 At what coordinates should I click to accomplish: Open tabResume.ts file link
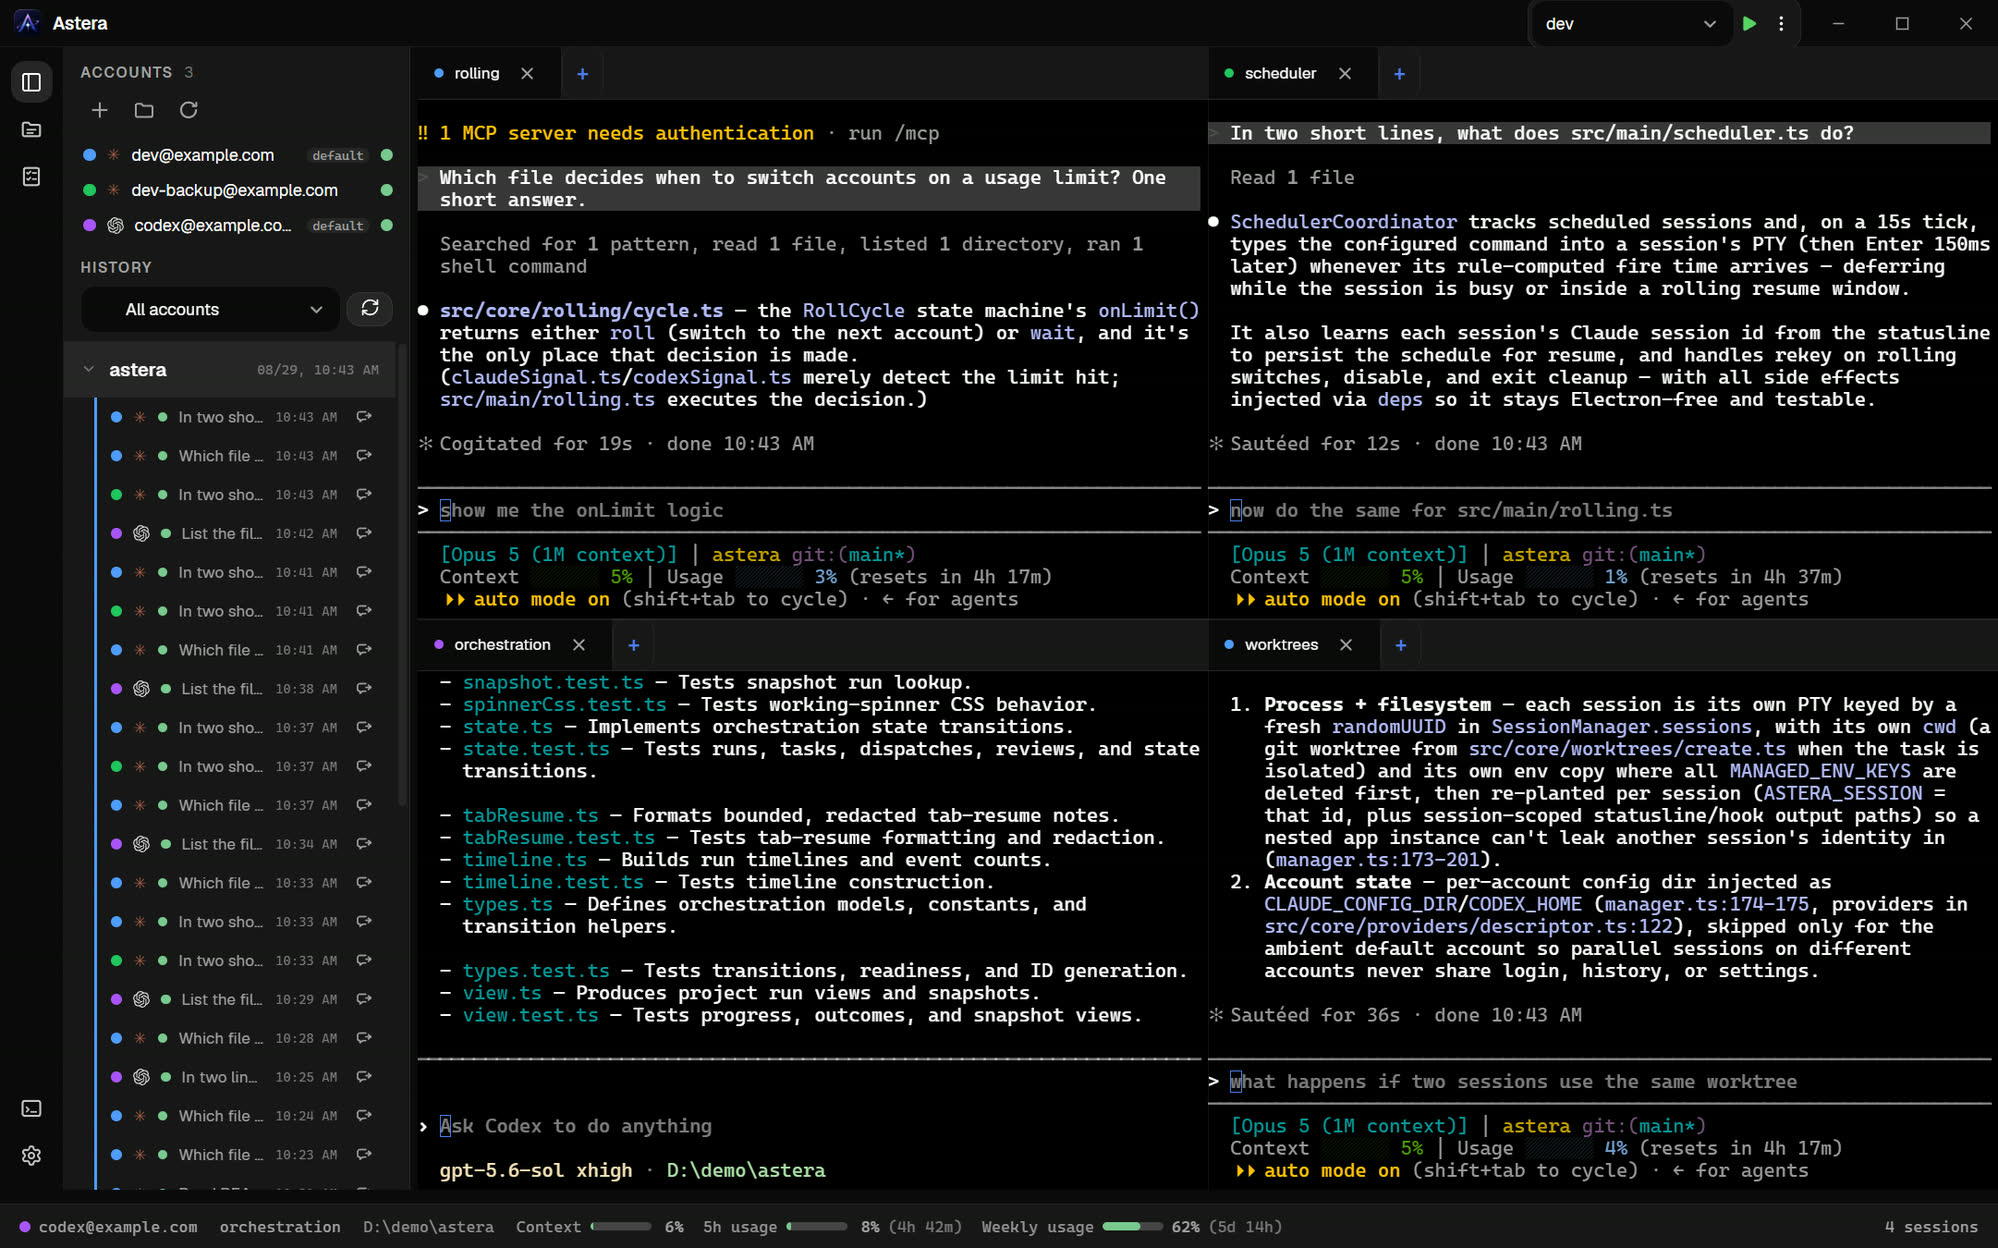(530, 815)
